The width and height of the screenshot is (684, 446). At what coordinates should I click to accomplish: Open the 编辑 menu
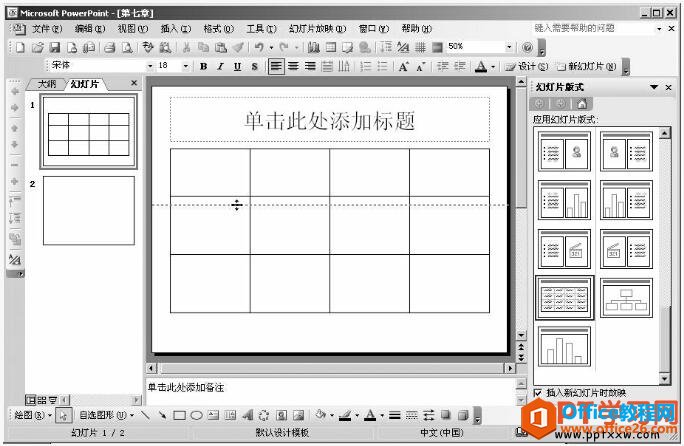coord(90,29)
